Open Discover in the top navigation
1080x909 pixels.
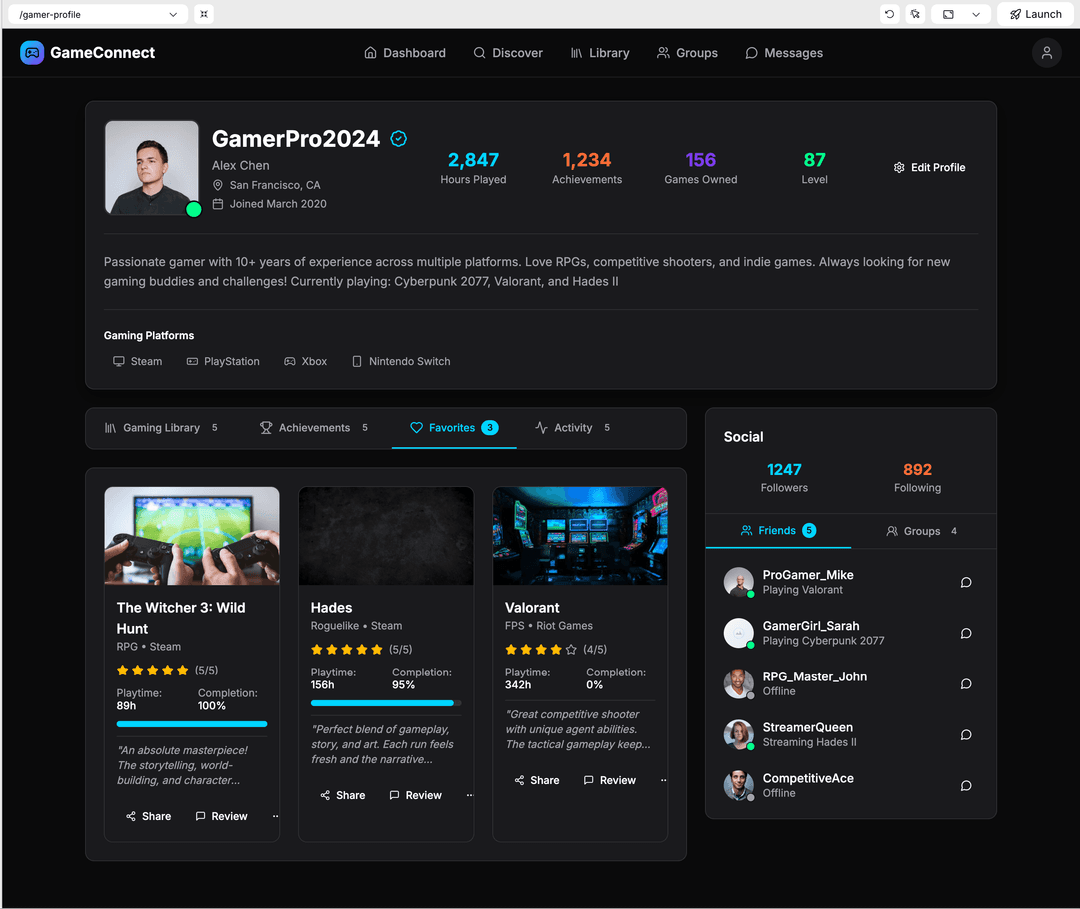508,53
